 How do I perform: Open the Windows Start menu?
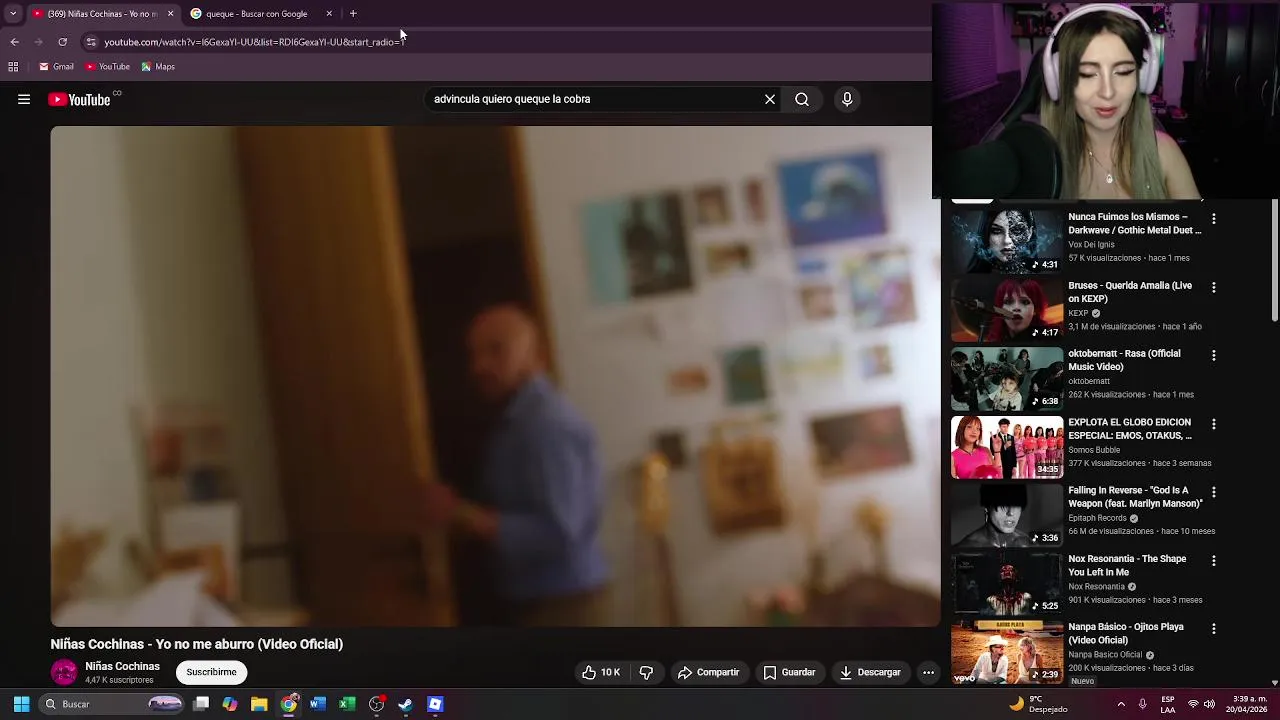21,704
